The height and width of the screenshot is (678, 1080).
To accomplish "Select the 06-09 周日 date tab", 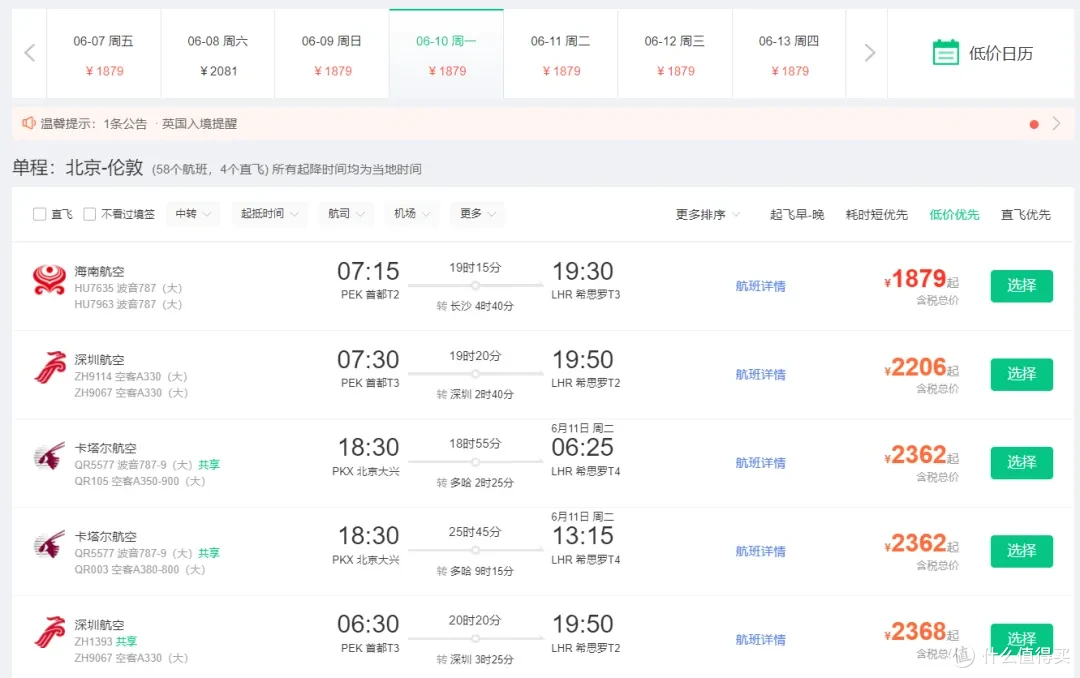I will 332,54.
